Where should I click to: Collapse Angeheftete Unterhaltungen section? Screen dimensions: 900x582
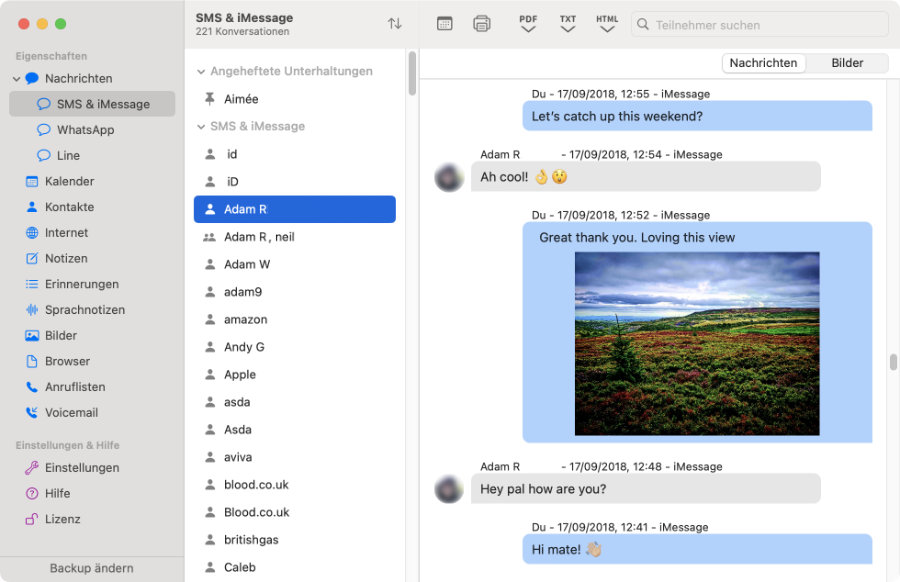pyautogui.click(x=201, y=72)
